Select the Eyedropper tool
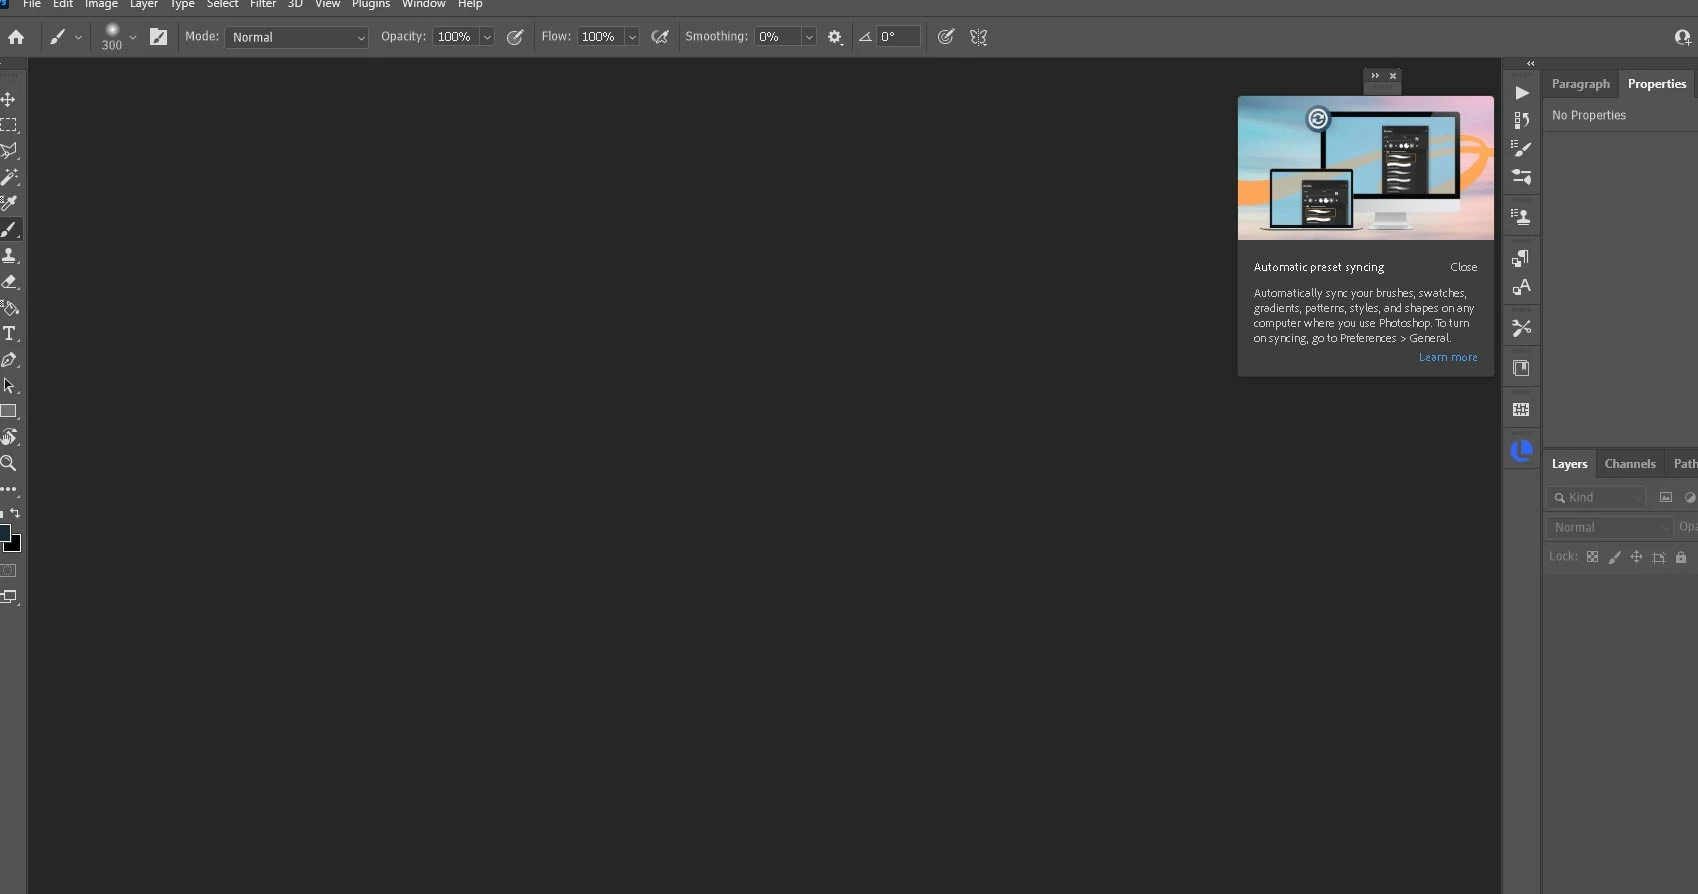Image resolution: width=1698 pixels, height=894 pixels. click(8, 203)
